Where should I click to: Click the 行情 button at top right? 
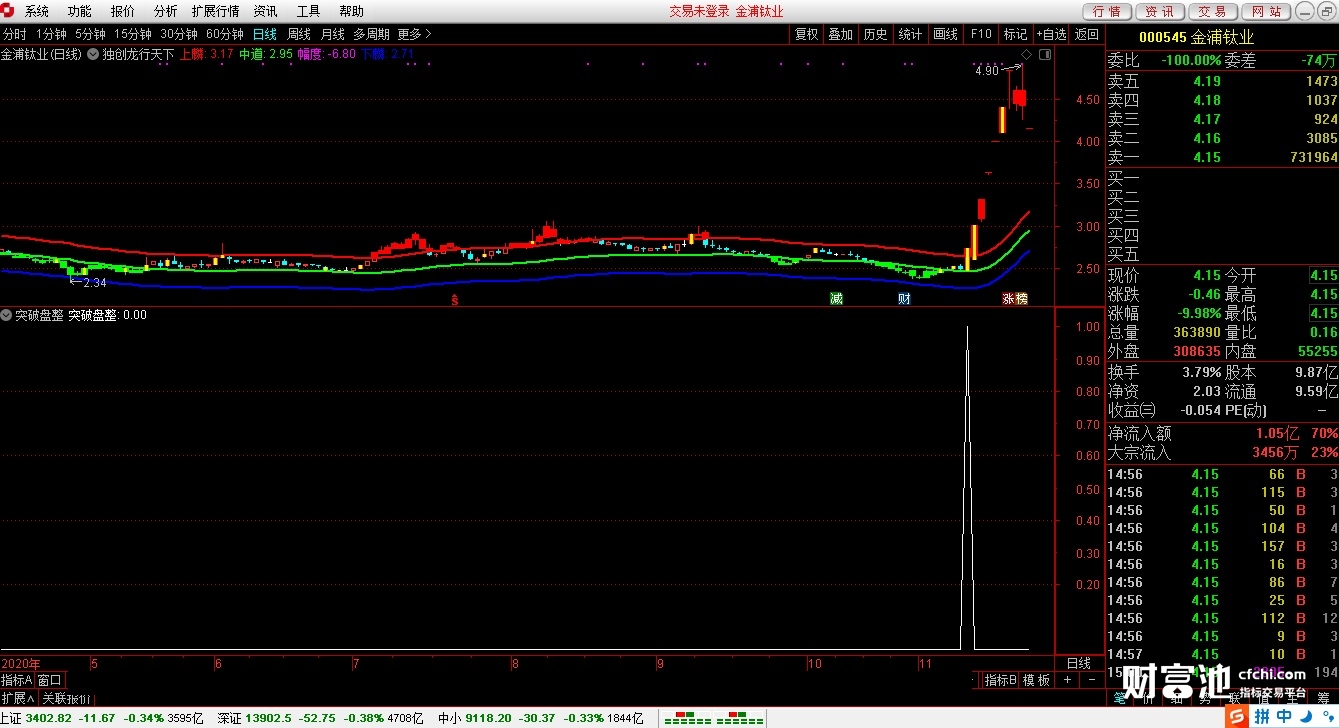coord(1107,12)
